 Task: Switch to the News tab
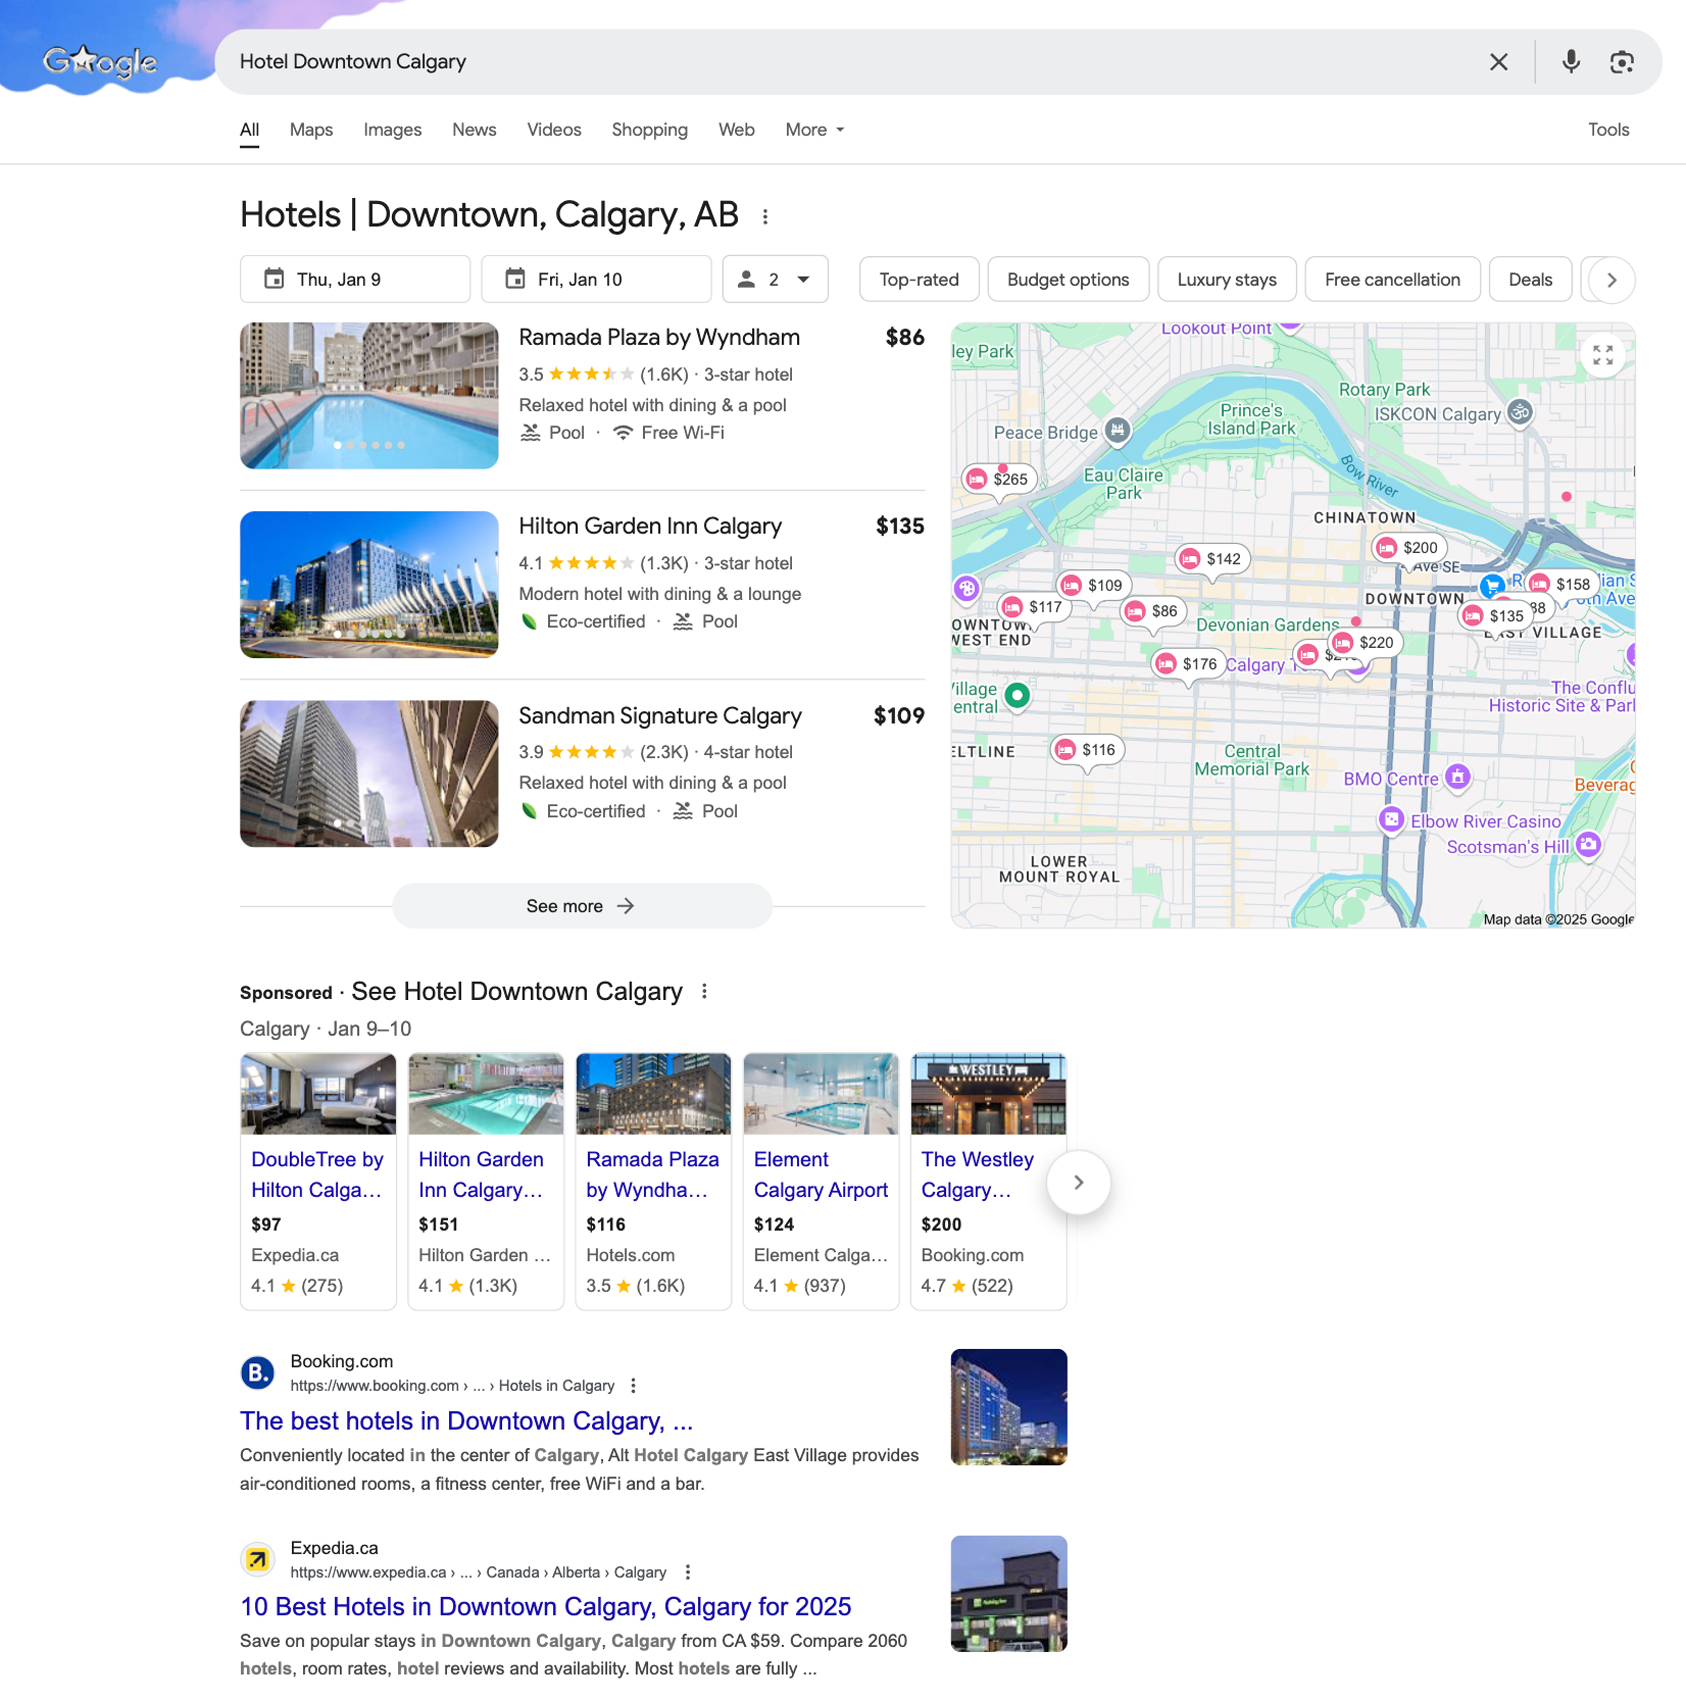click(x=474, y=130)
